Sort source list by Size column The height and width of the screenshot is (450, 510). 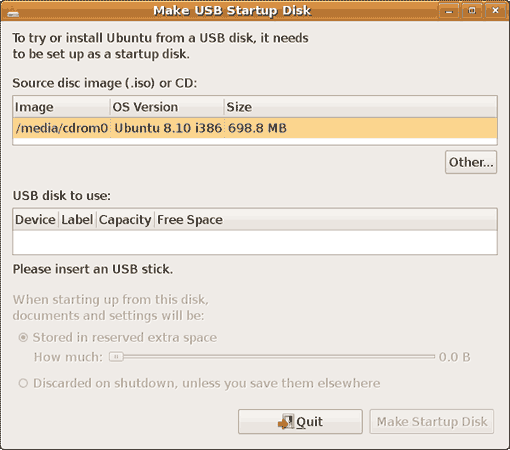point(360,107)
